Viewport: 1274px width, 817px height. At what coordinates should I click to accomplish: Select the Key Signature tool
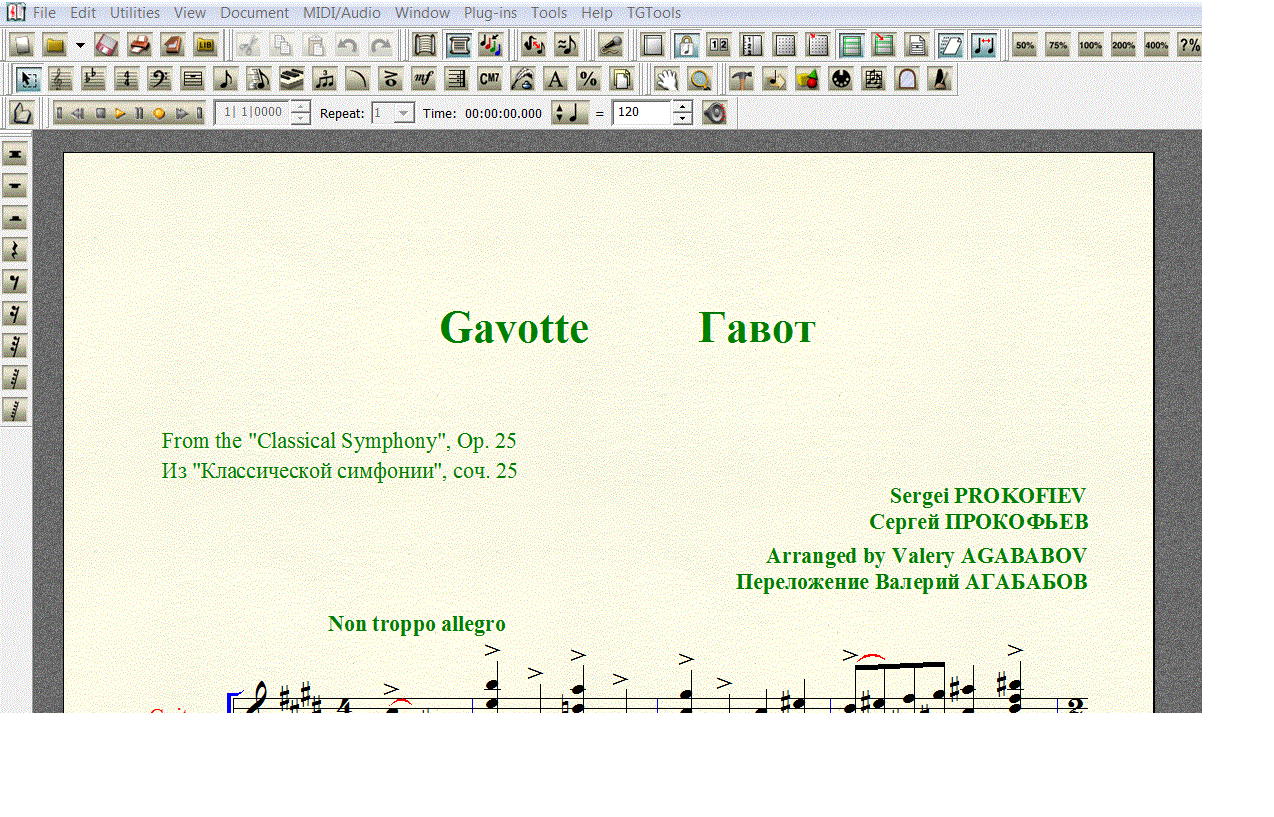click(93, 79)
